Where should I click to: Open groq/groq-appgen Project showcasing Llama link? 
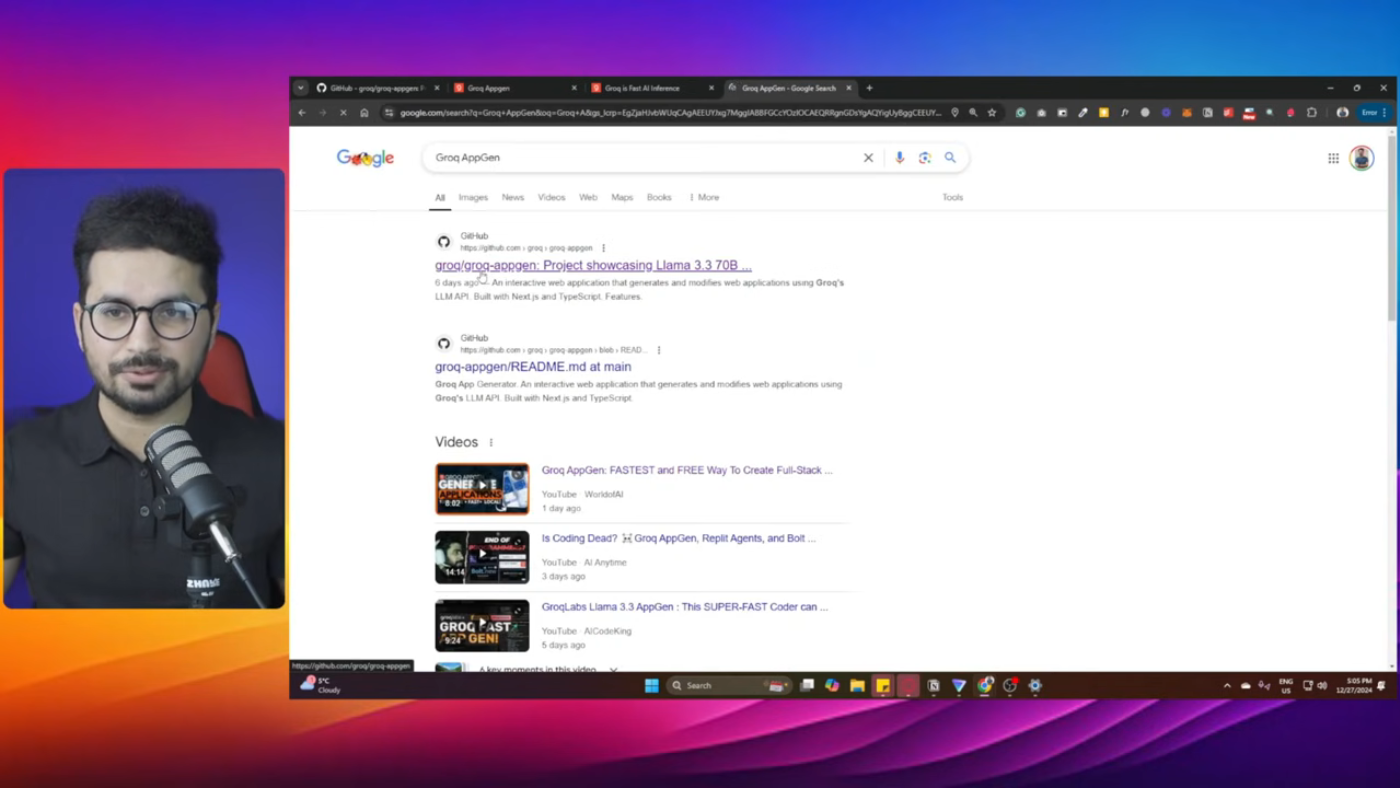click(x=593, y=265)
